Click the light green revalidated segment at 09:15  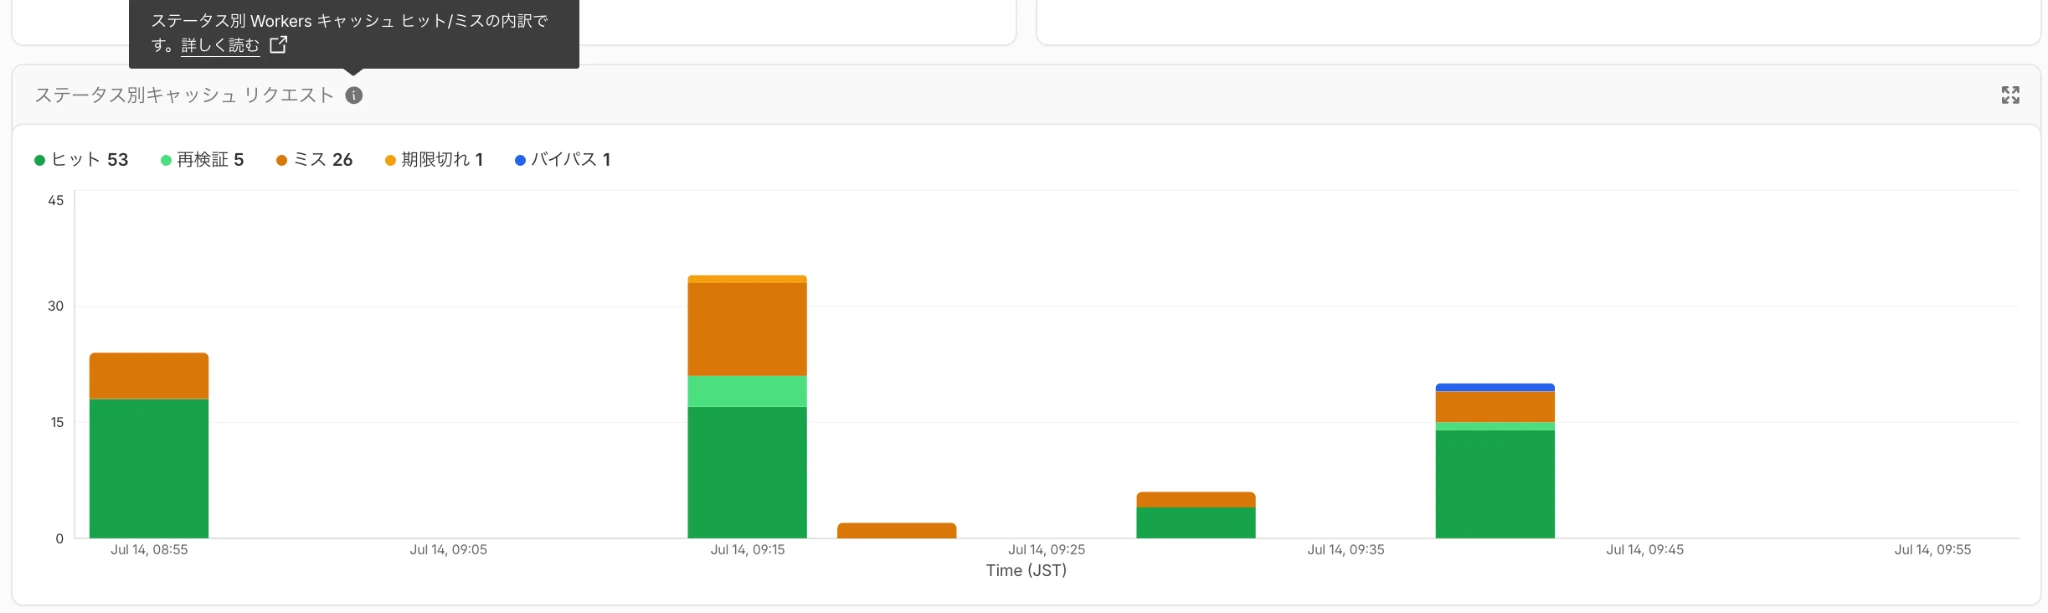coord(747,391)
